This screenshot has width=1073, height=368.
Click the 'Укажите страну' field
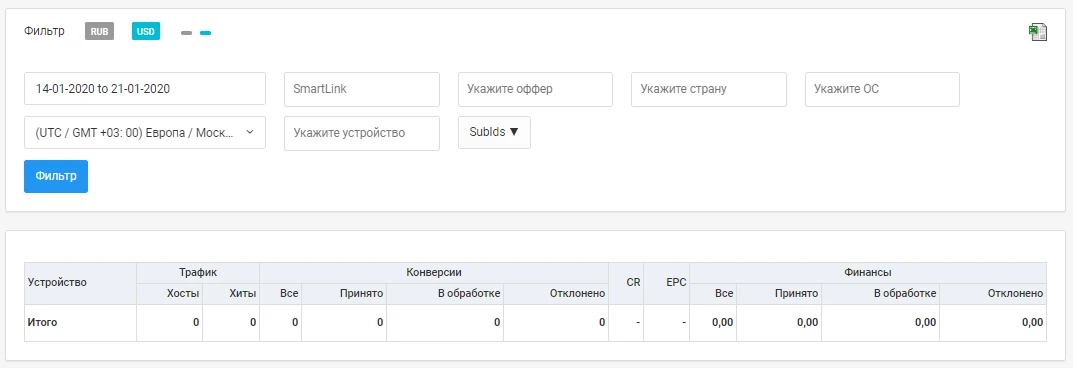(x=708, y=89)
